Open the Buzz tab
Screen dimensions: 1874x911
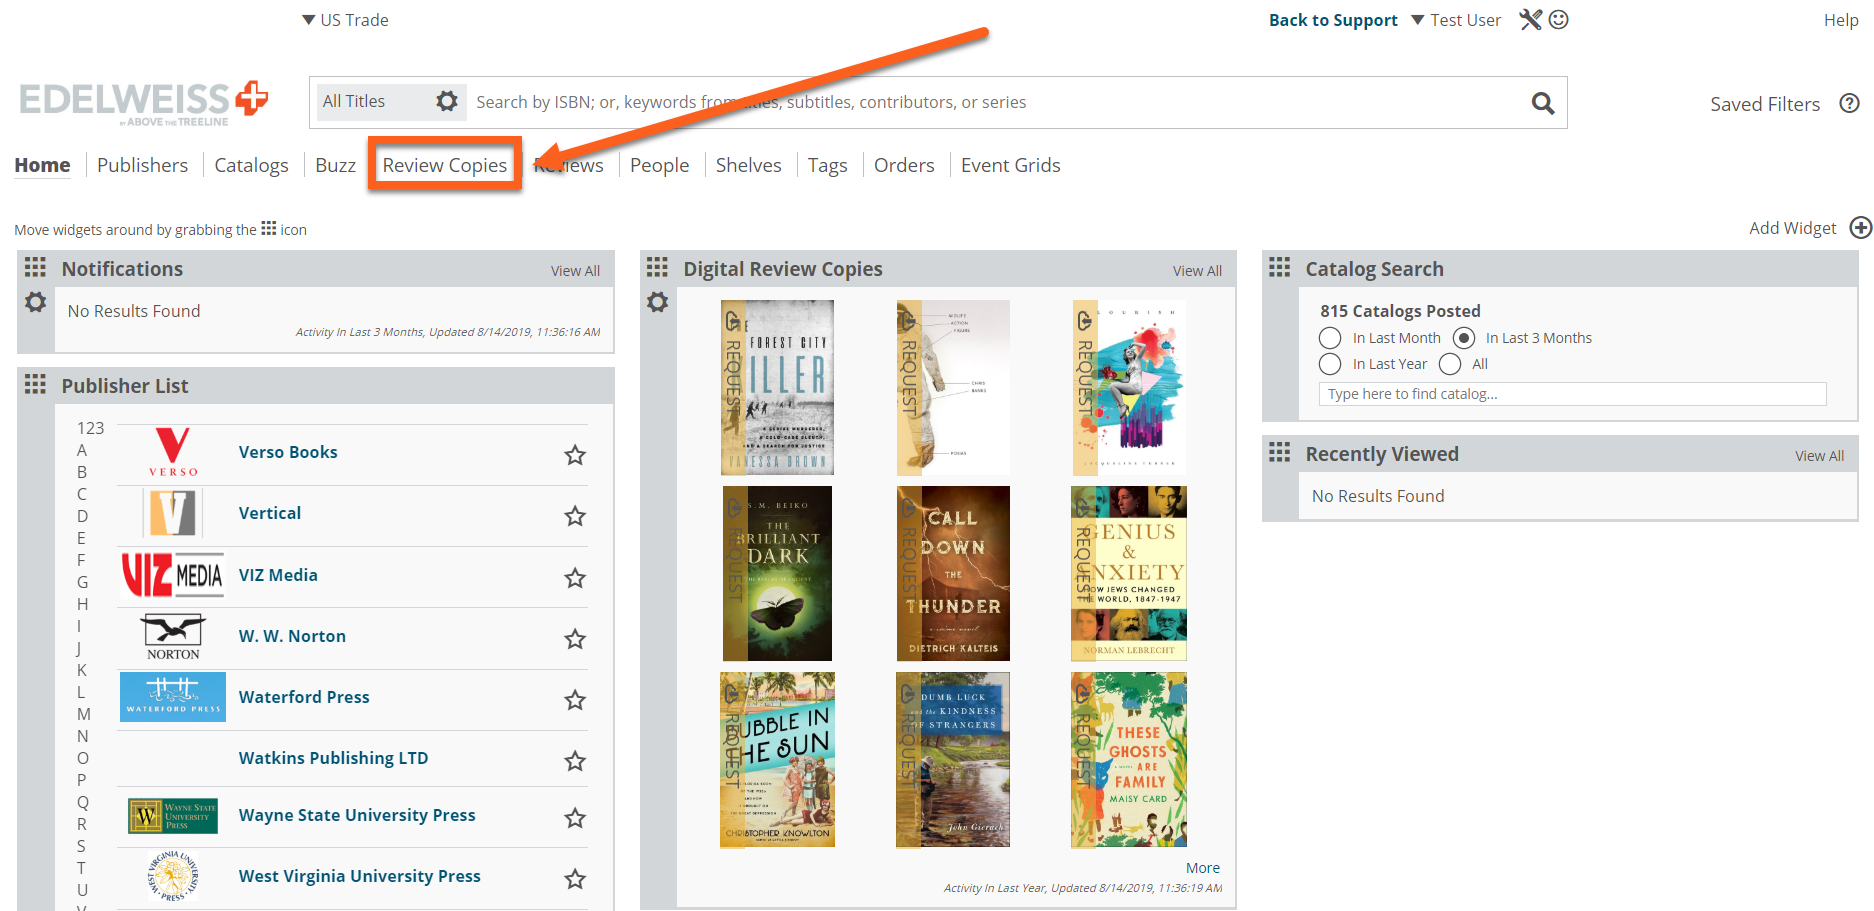(335, 165)
